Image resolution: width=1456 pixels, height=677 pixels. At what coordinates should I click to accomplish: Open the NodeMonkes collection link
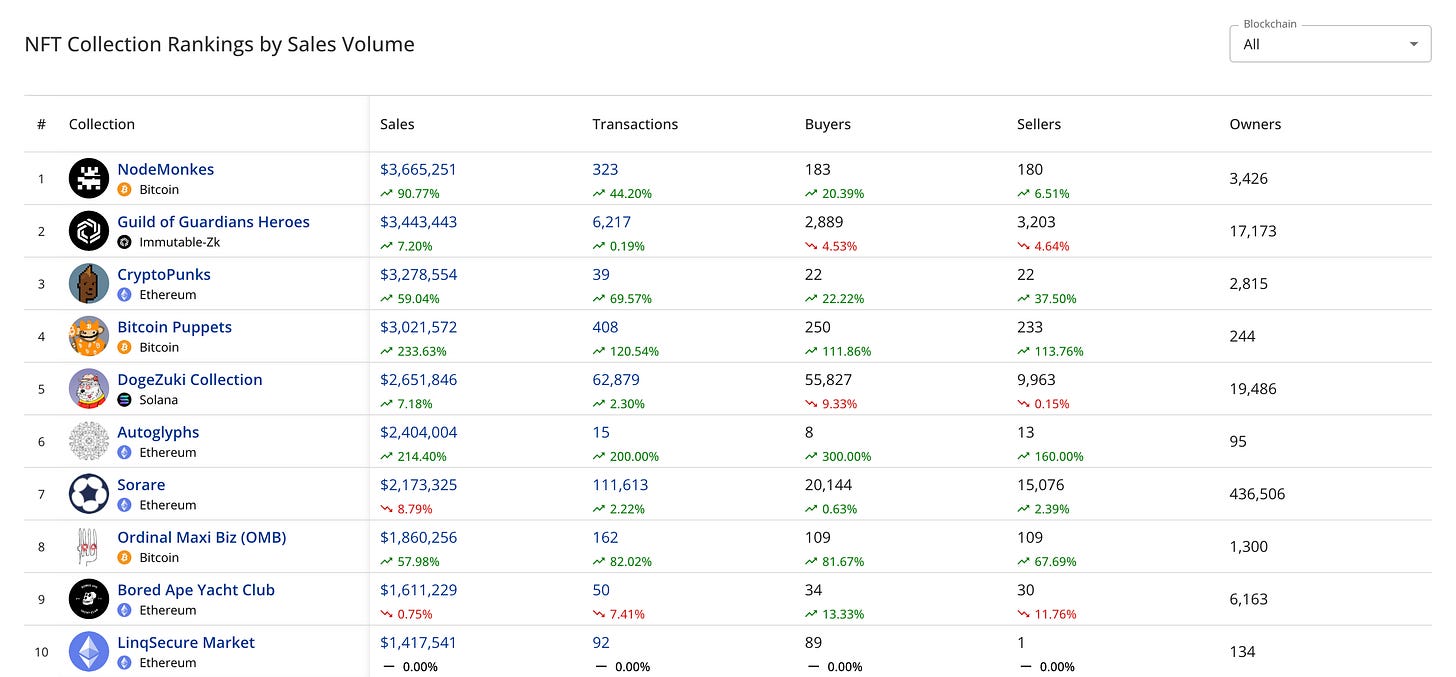(166, 169)
